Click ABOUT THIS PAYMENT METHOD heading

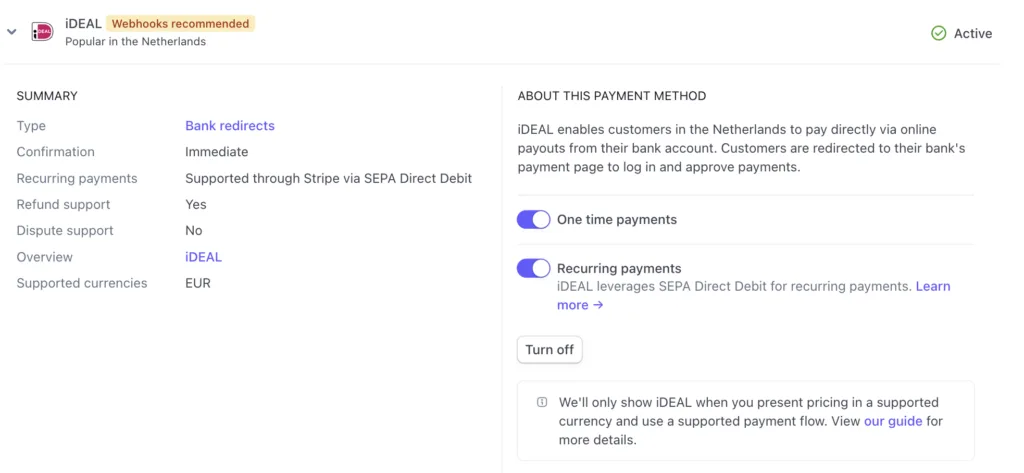pos(612,96)
